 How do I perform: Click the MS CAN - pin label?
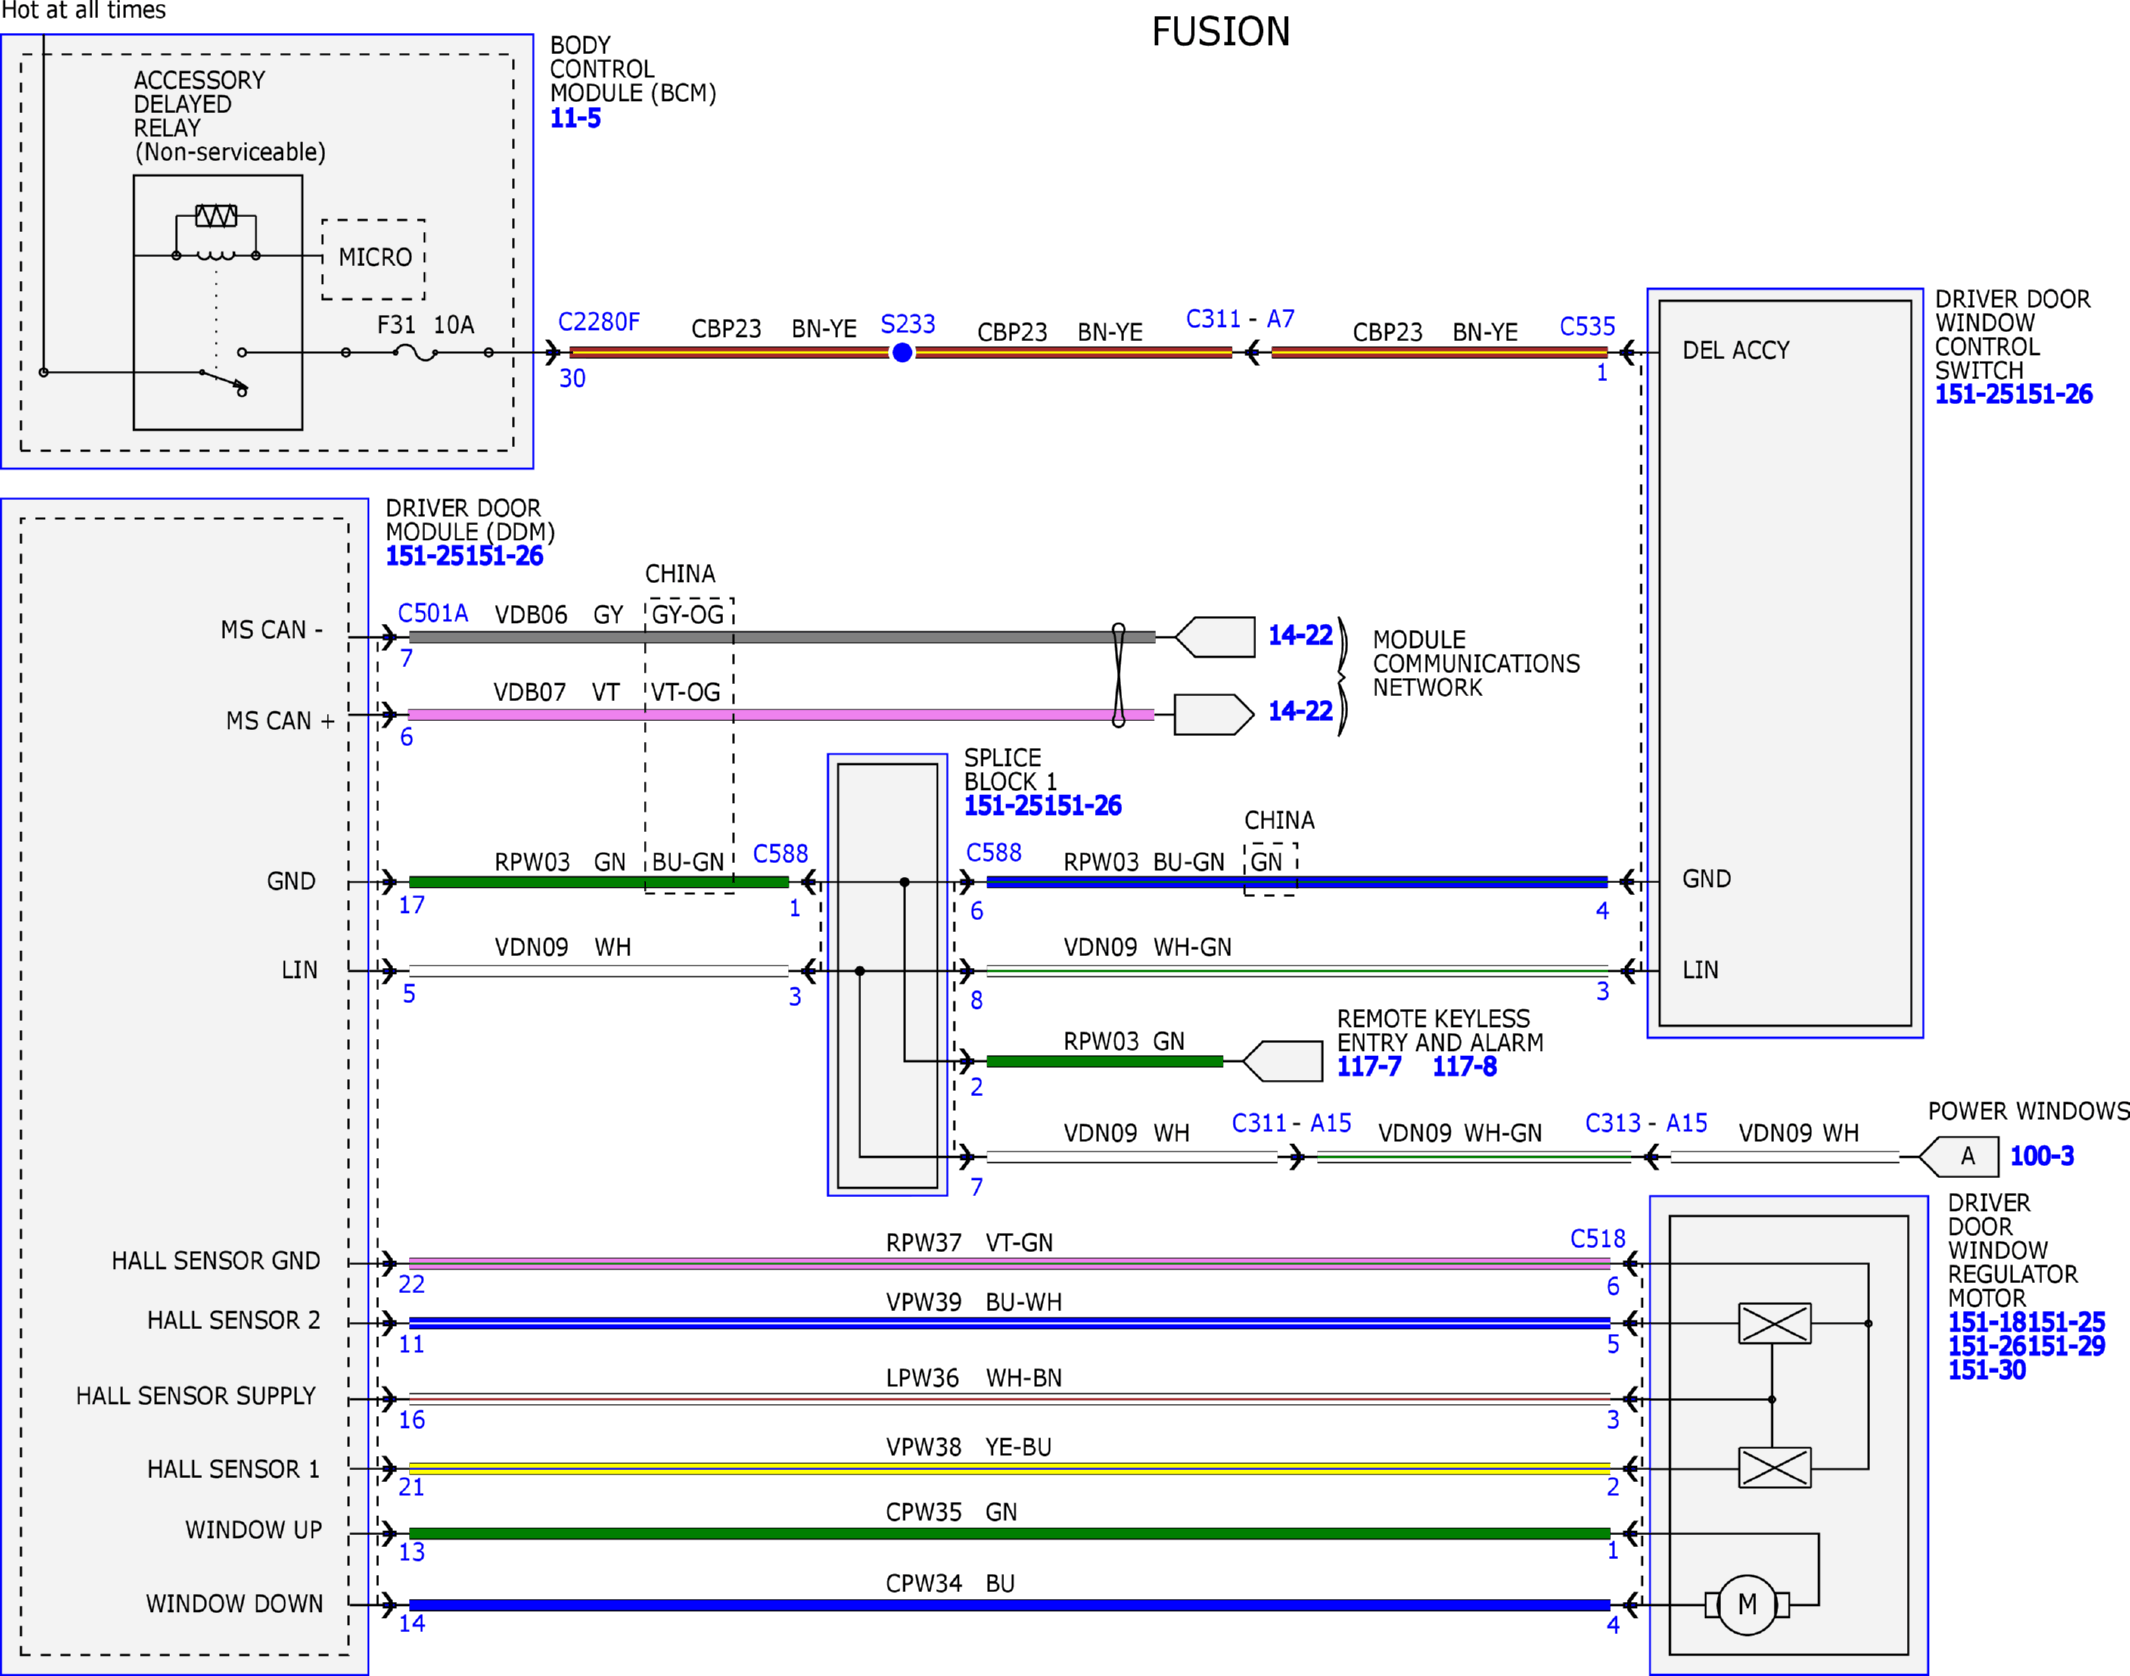272,630
